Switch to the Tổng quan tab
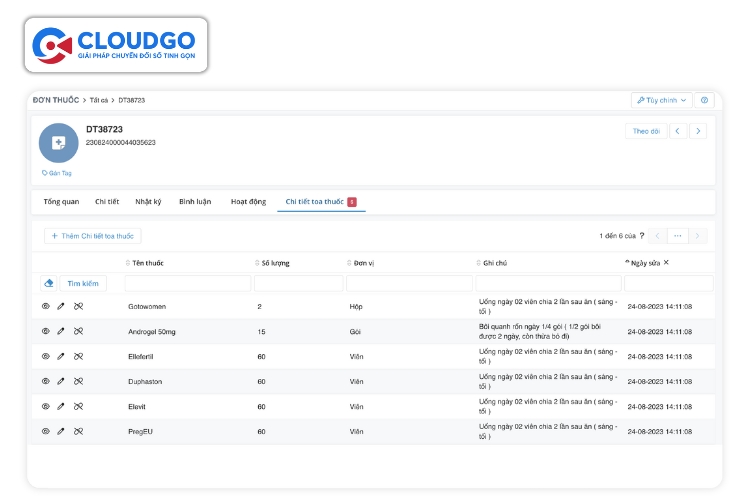Image resolution: width=750 pixels, height=500 pixels. pos(61,201)
